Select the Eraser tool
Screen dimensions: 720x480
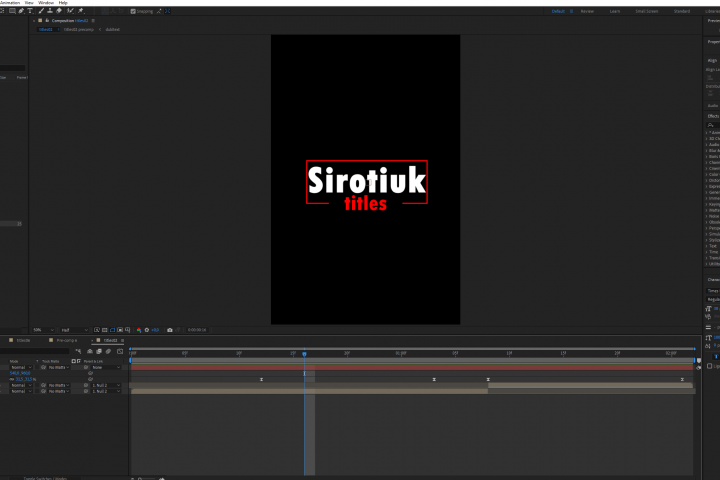tap(59, 11)
